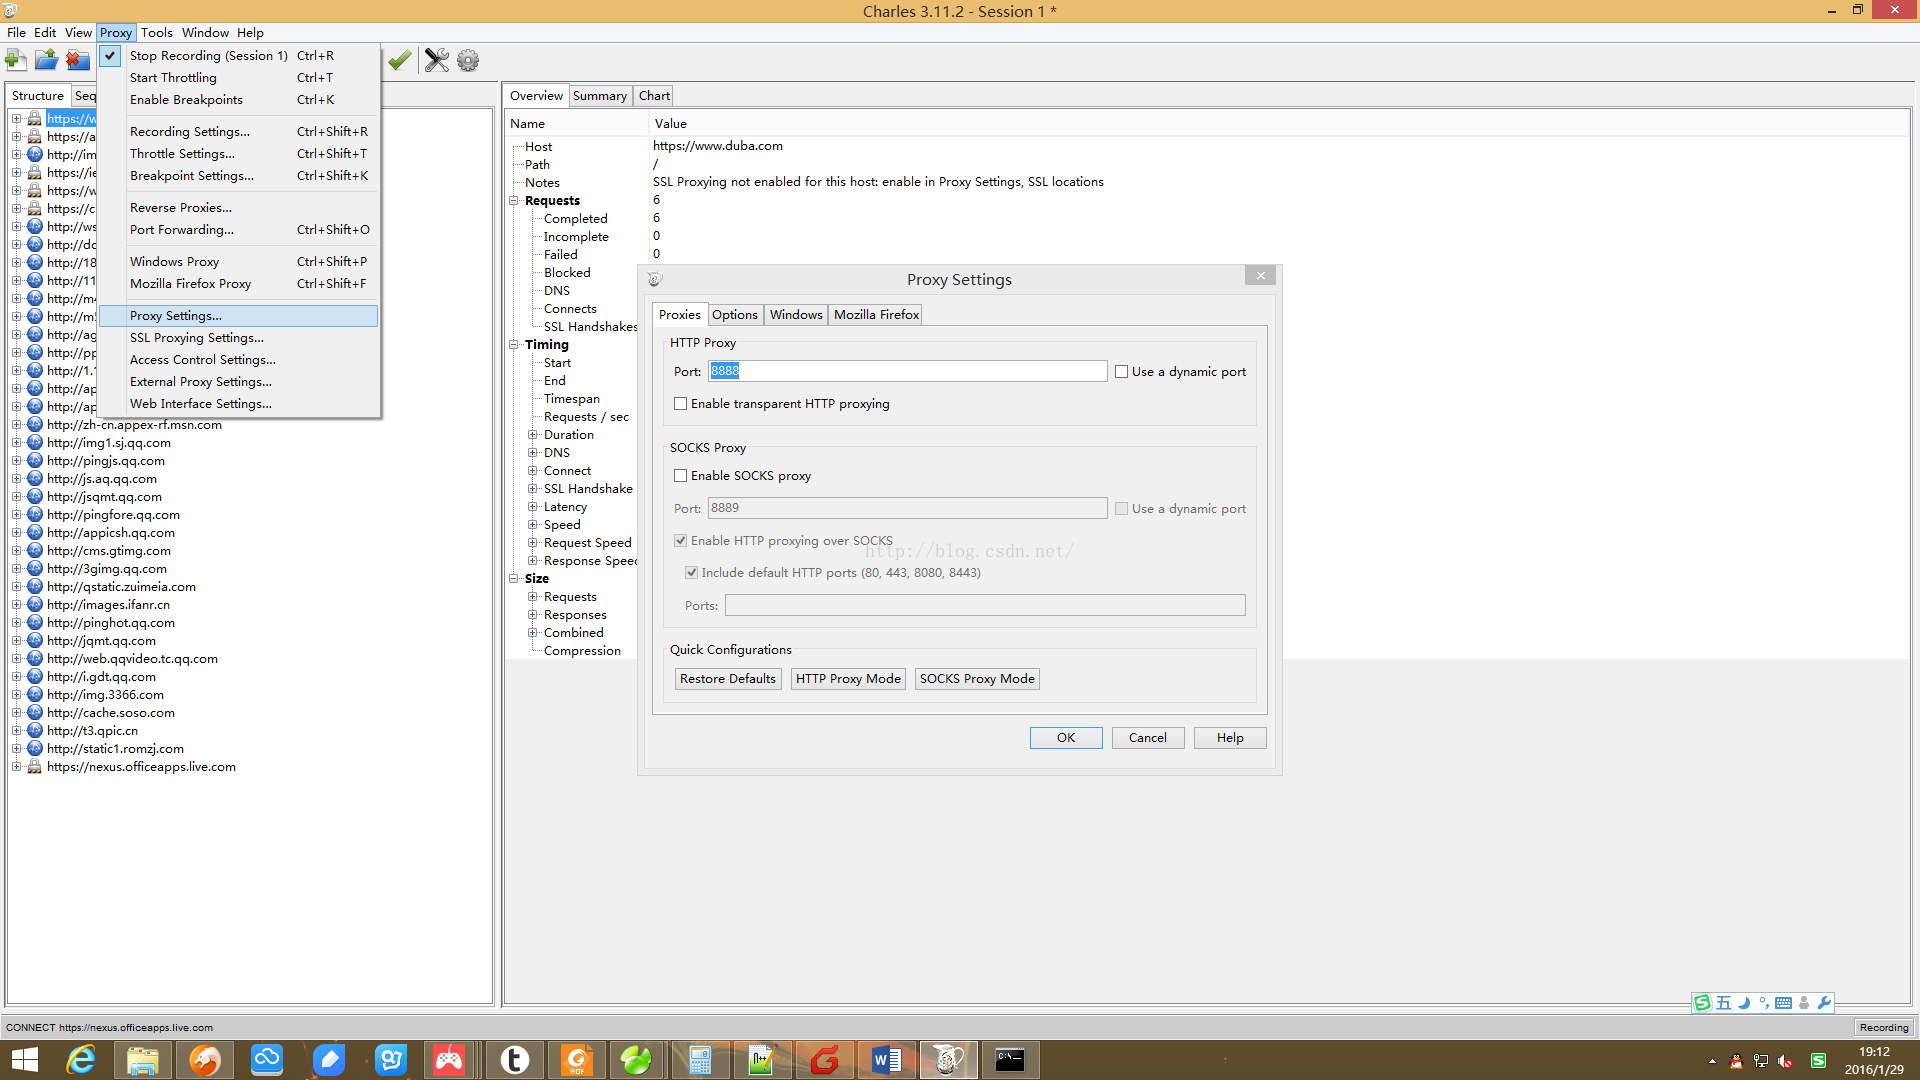Open the calculator taskbar icon
The width and height of the screenshot is (1920, 1080).
click(x=700, y=1060)
